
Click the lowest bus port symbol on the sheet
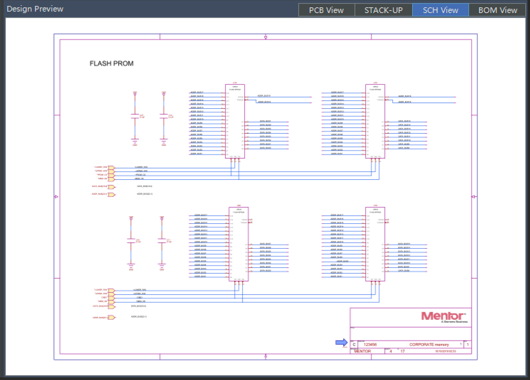(x=112, y=317)
